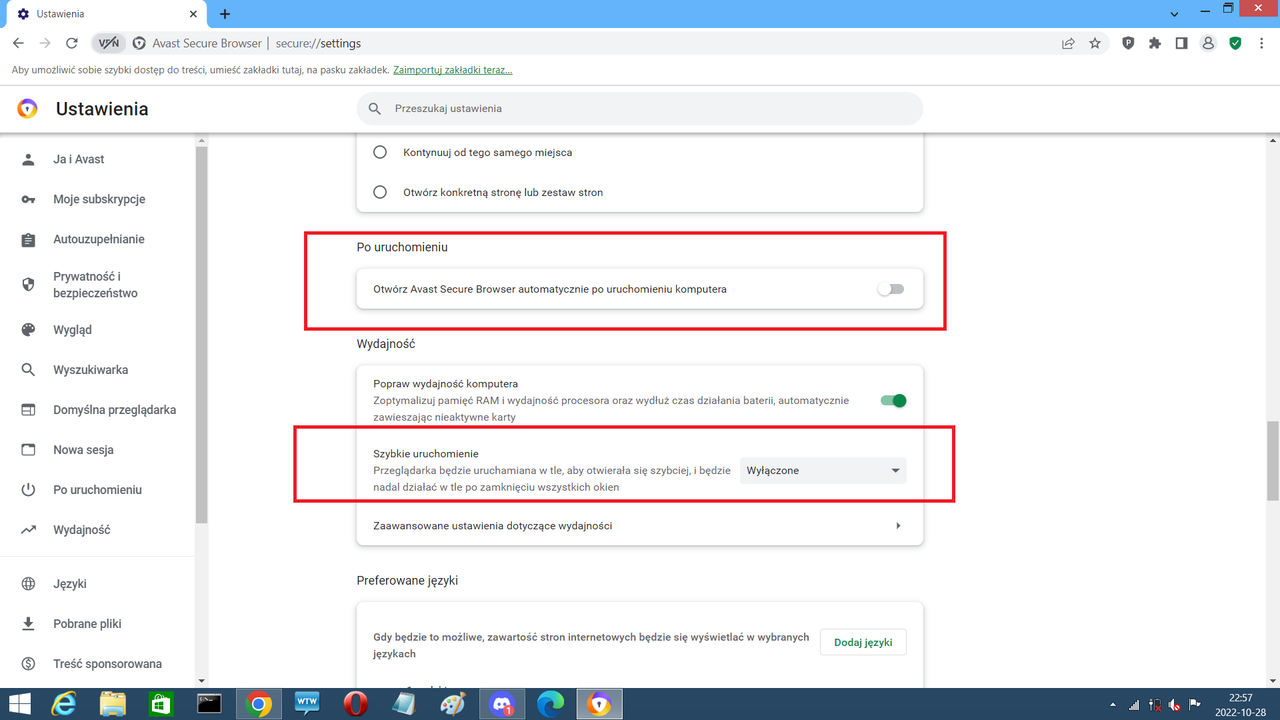
Task: Toggle the side panel icon
Action: click(x=1181, y=43)
